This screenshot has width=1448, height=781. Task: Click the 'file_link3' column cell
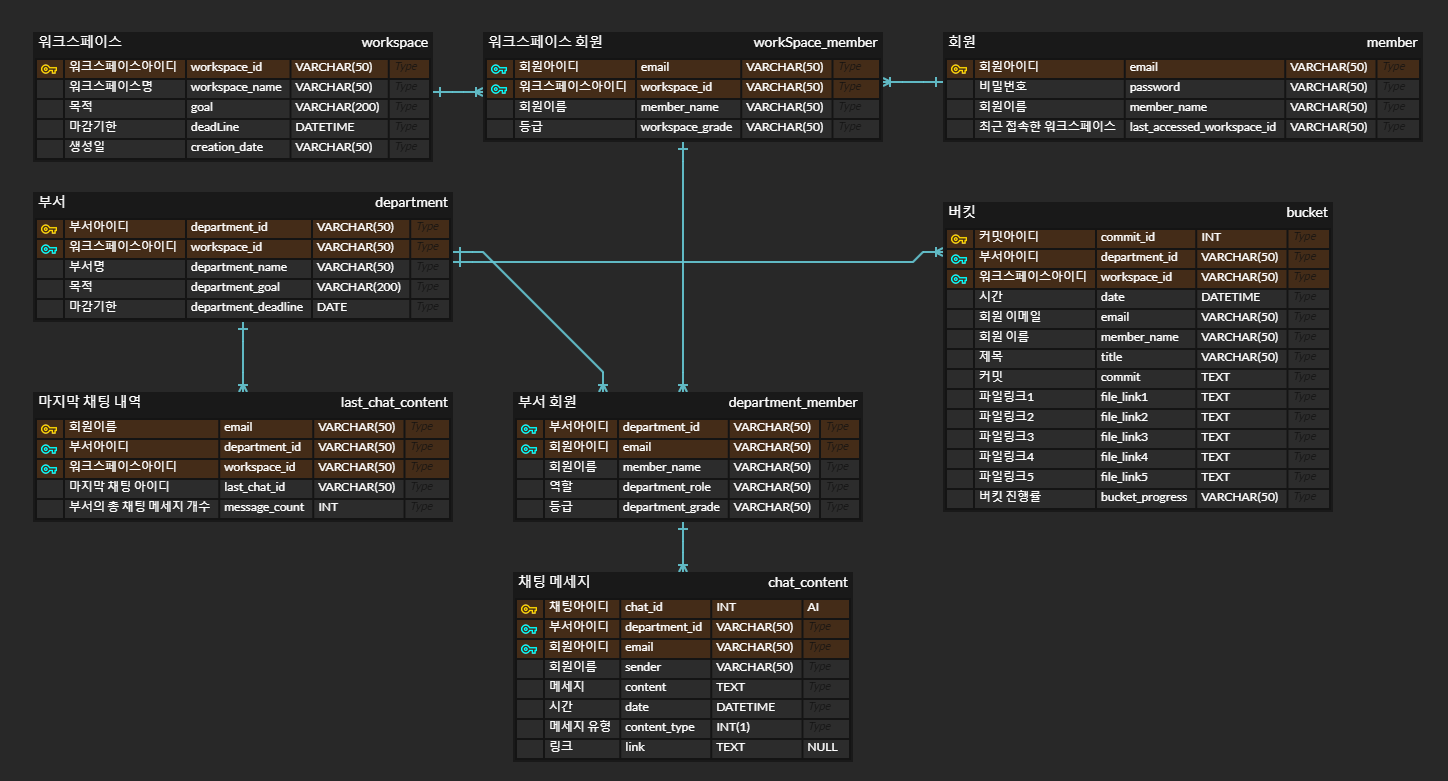tap(1147, 438)
